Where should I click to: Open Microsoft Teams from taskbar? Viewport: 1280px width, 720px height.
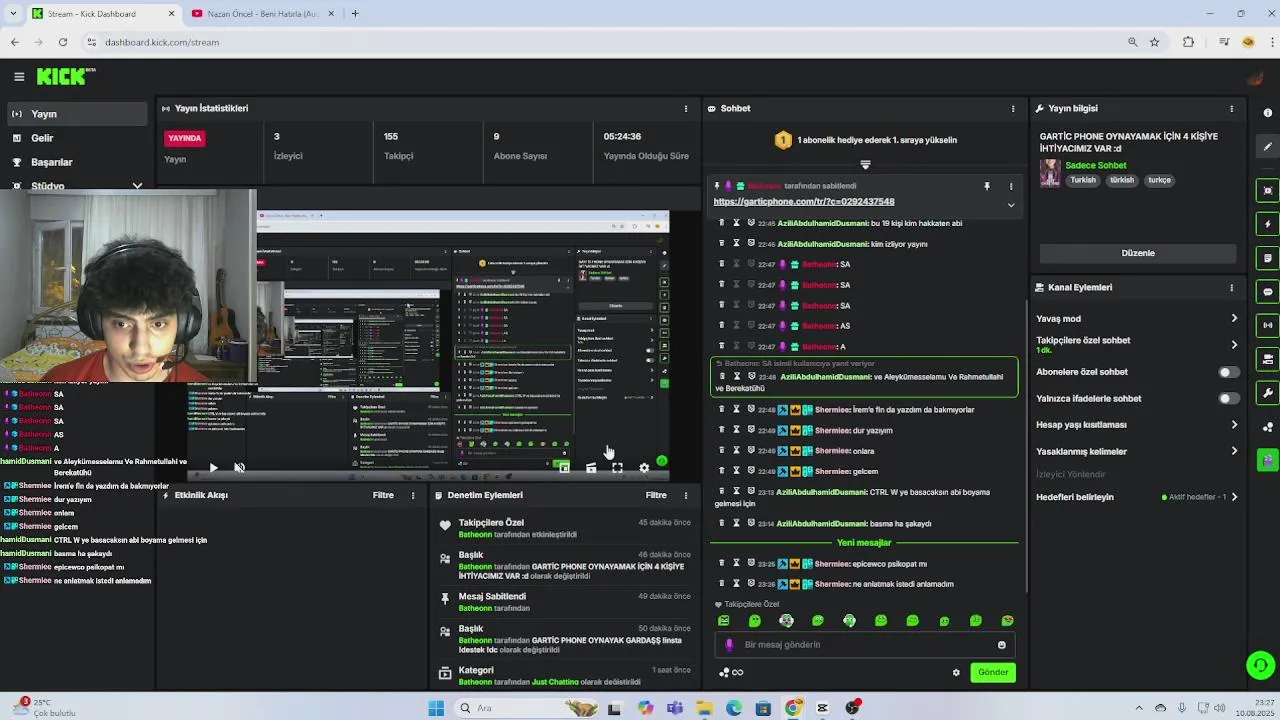click(675, 708)
